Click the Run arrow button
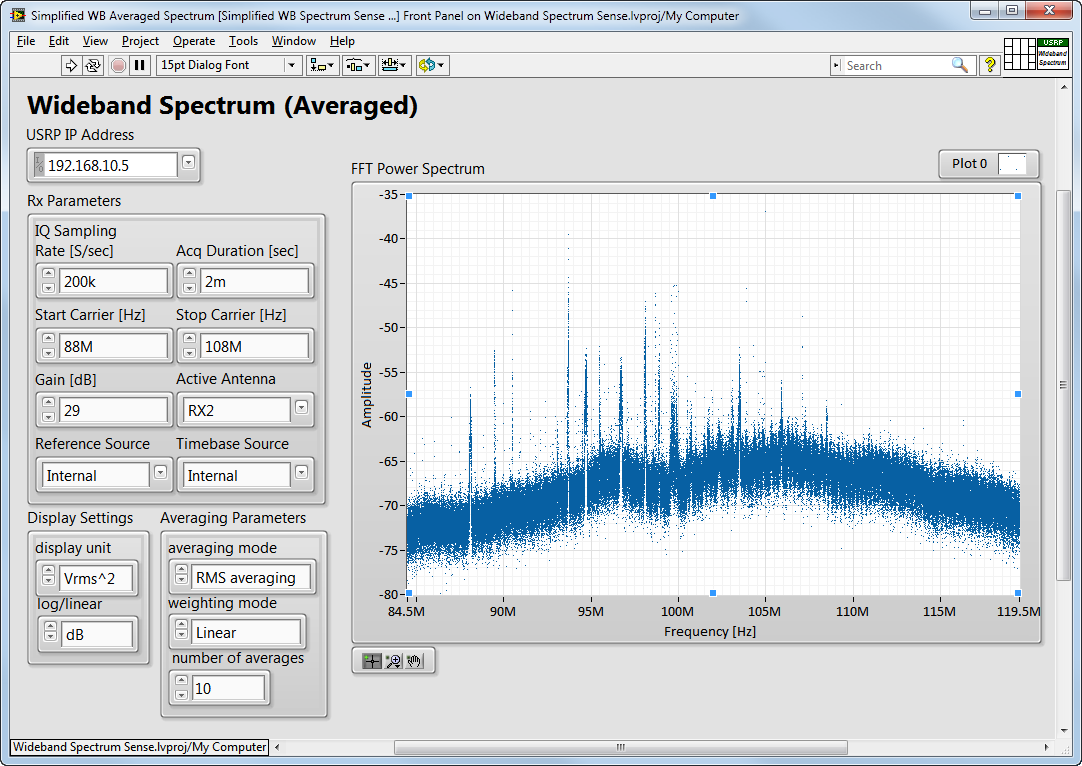 pos(70,65)
